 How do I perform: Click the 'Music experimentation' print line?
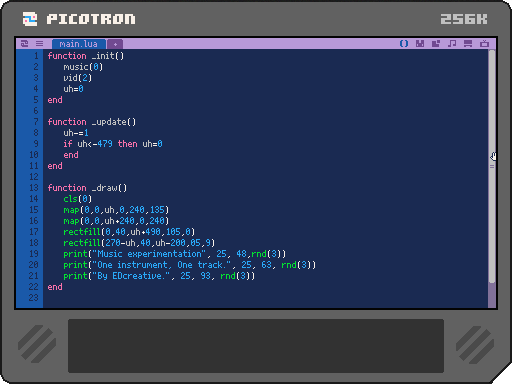(x=175, y=254)
